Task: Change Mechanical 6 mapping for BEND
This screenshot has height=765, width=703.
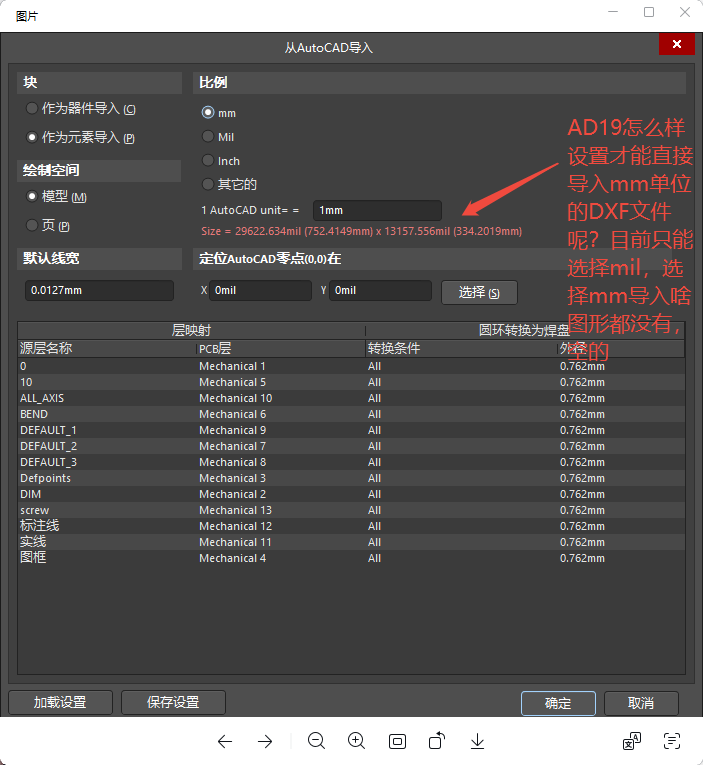Action: tap(281, 414)
